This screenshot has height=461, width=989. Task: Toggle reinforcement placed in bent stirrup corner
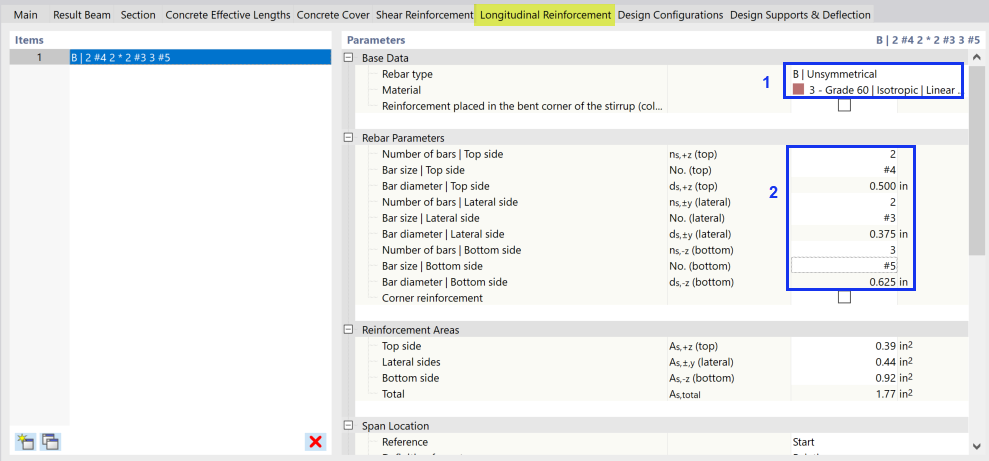tap(844, 106)
